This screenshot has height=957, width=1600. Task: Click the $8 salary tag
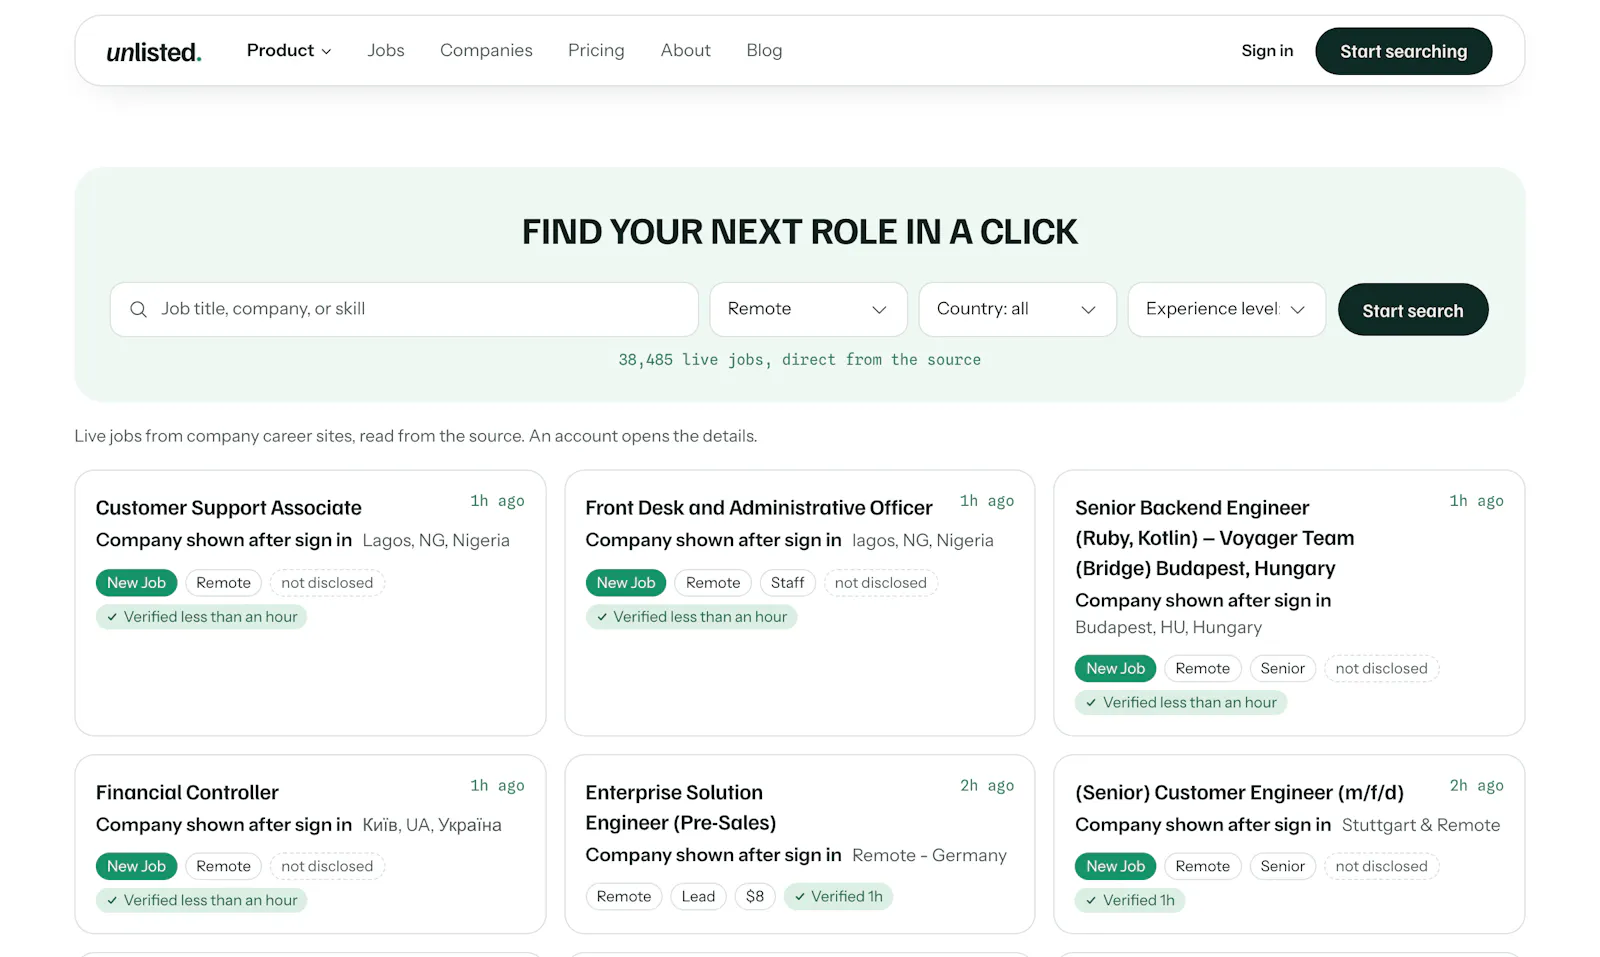pyautogui.click(x=755, y=897)
